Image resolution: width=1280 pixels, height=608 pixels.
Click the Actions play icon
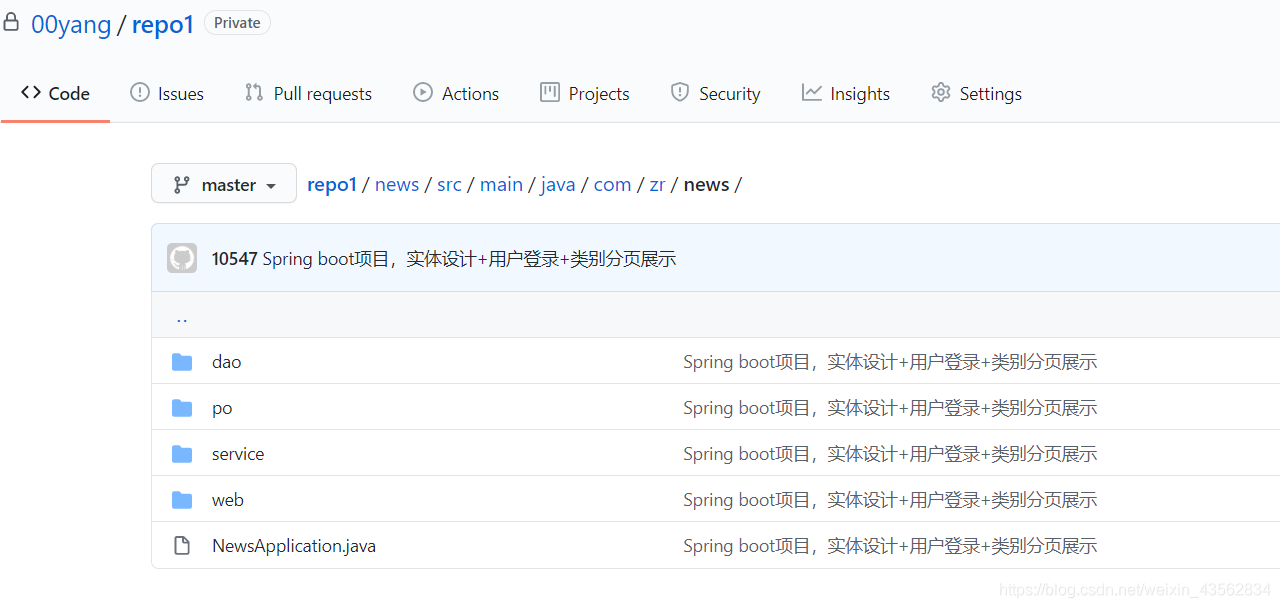(x=423, y=92)
